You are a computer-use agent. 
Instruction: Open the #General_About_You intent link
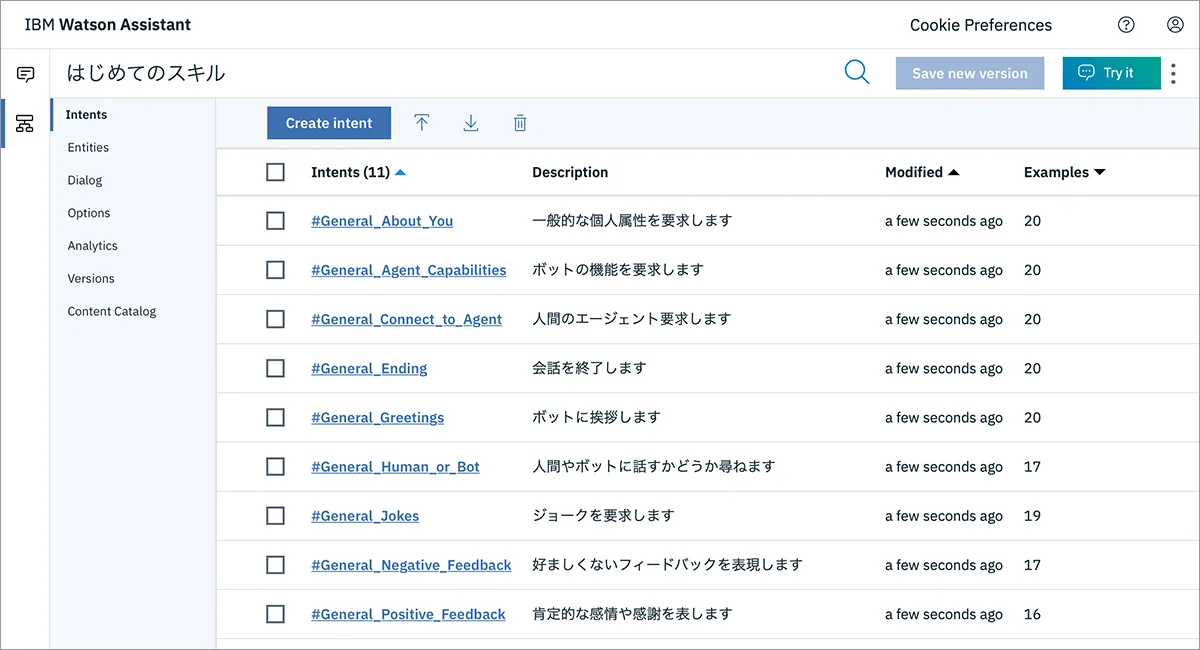click(382, 221)
